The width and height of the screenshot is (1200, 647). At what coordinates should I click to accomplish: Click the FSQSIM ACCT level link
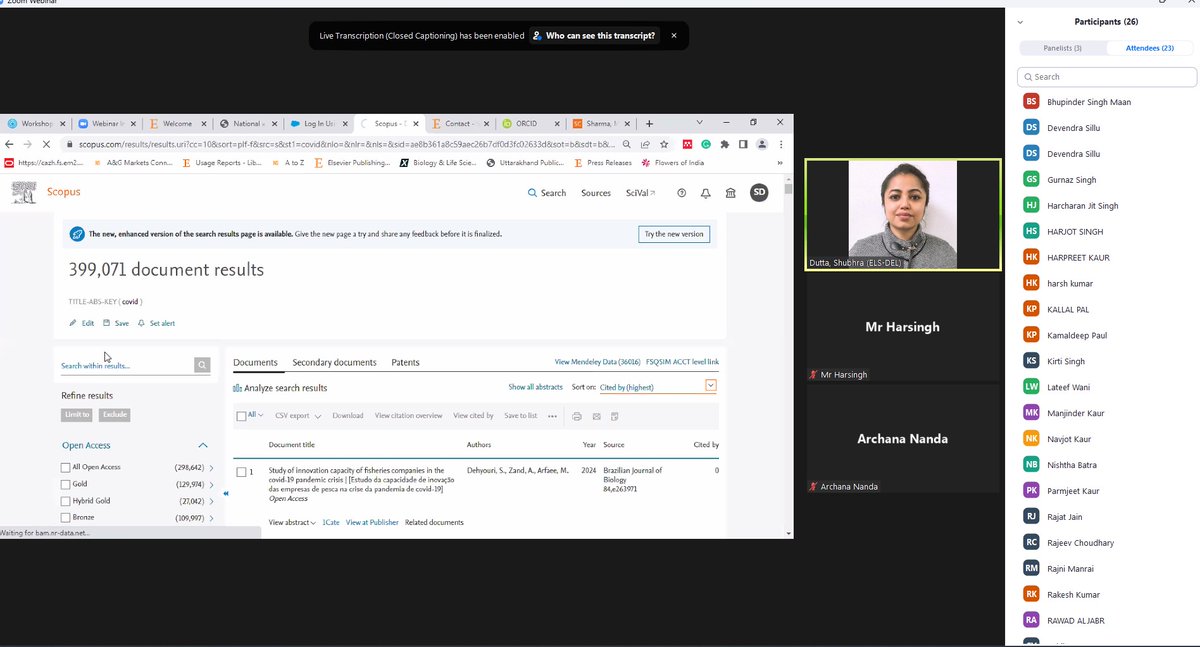click(682, 362)
